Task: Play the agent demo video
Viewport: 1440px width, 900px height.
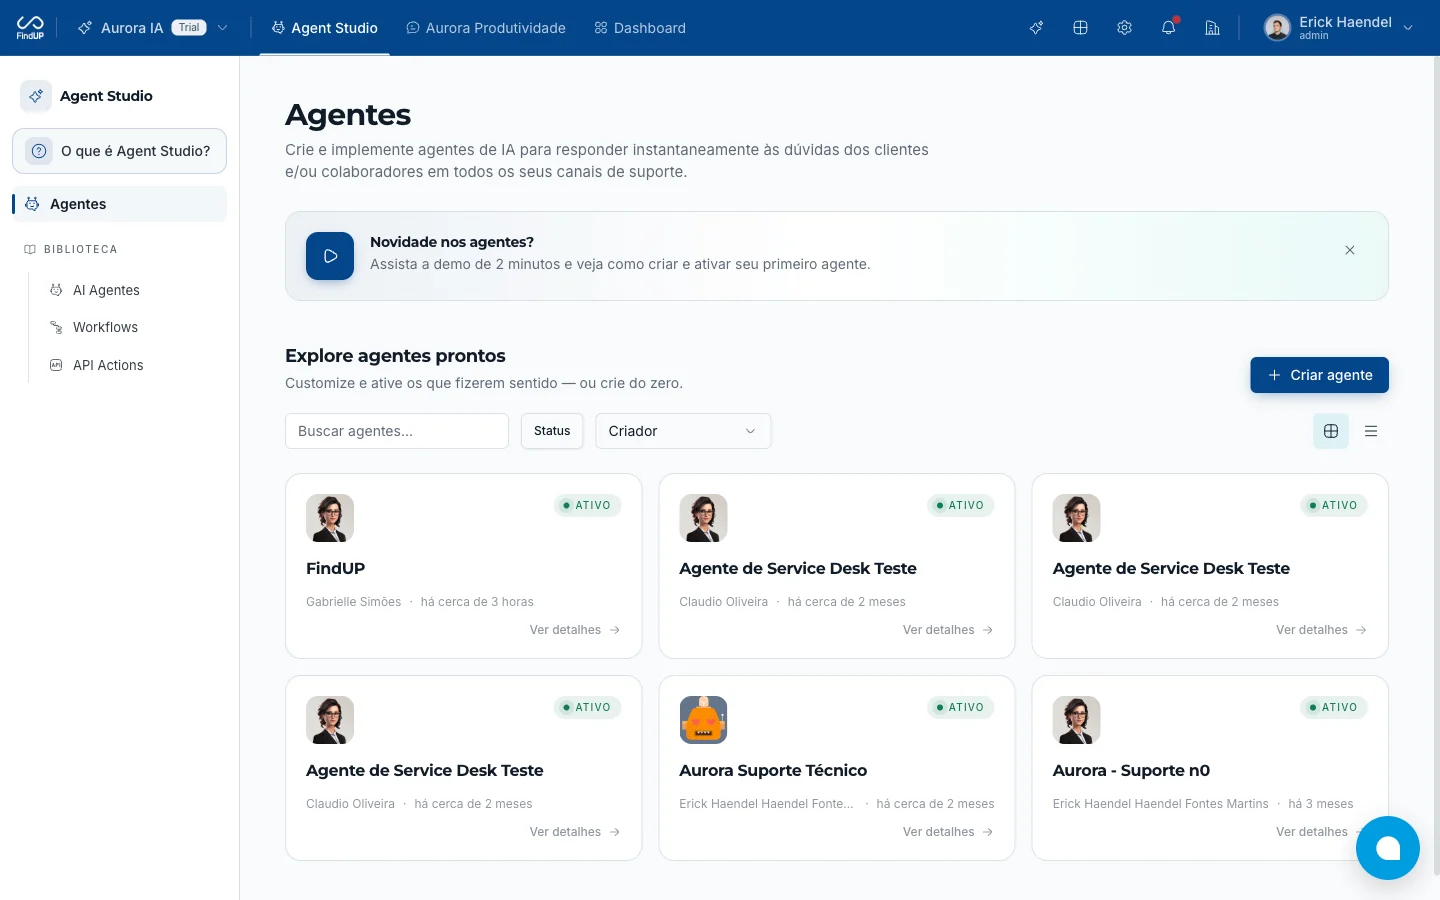Action: pos(330,256)
